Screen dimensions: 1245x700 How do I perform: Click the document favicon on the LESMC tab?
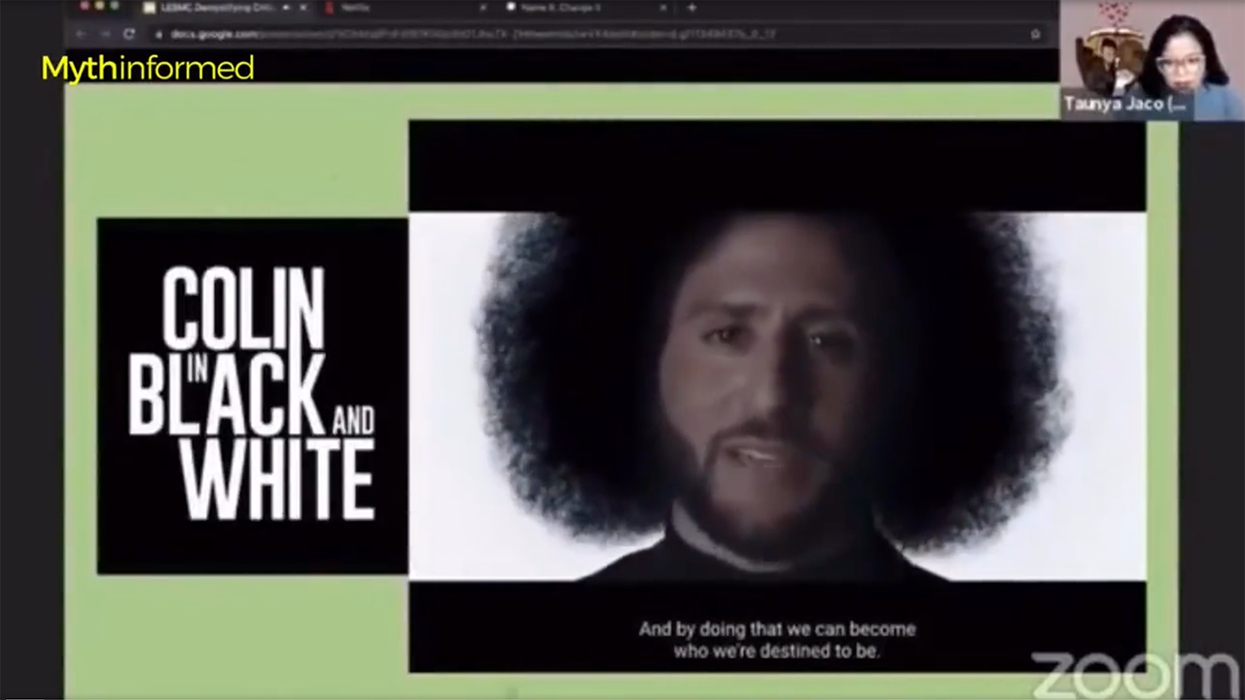(x=147, y=7)
